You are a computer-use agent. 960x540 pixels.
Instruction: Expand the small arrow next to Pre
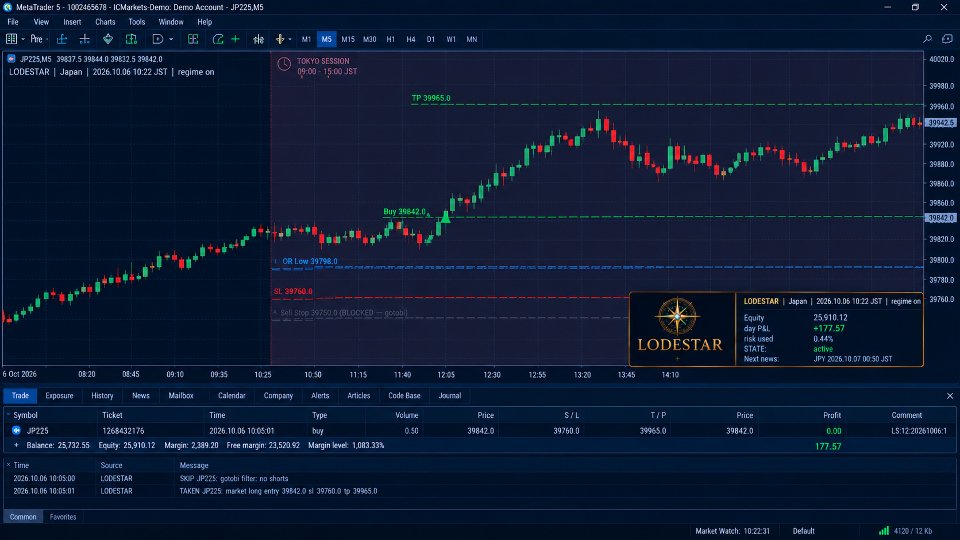47,39
